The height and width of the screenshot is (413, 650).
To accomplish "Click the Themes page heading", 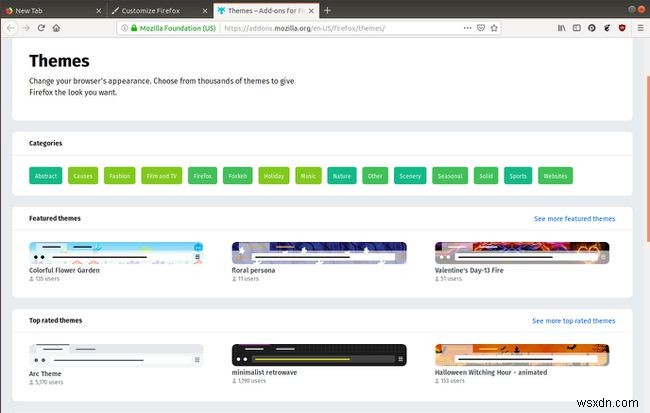I will [59, 61].
